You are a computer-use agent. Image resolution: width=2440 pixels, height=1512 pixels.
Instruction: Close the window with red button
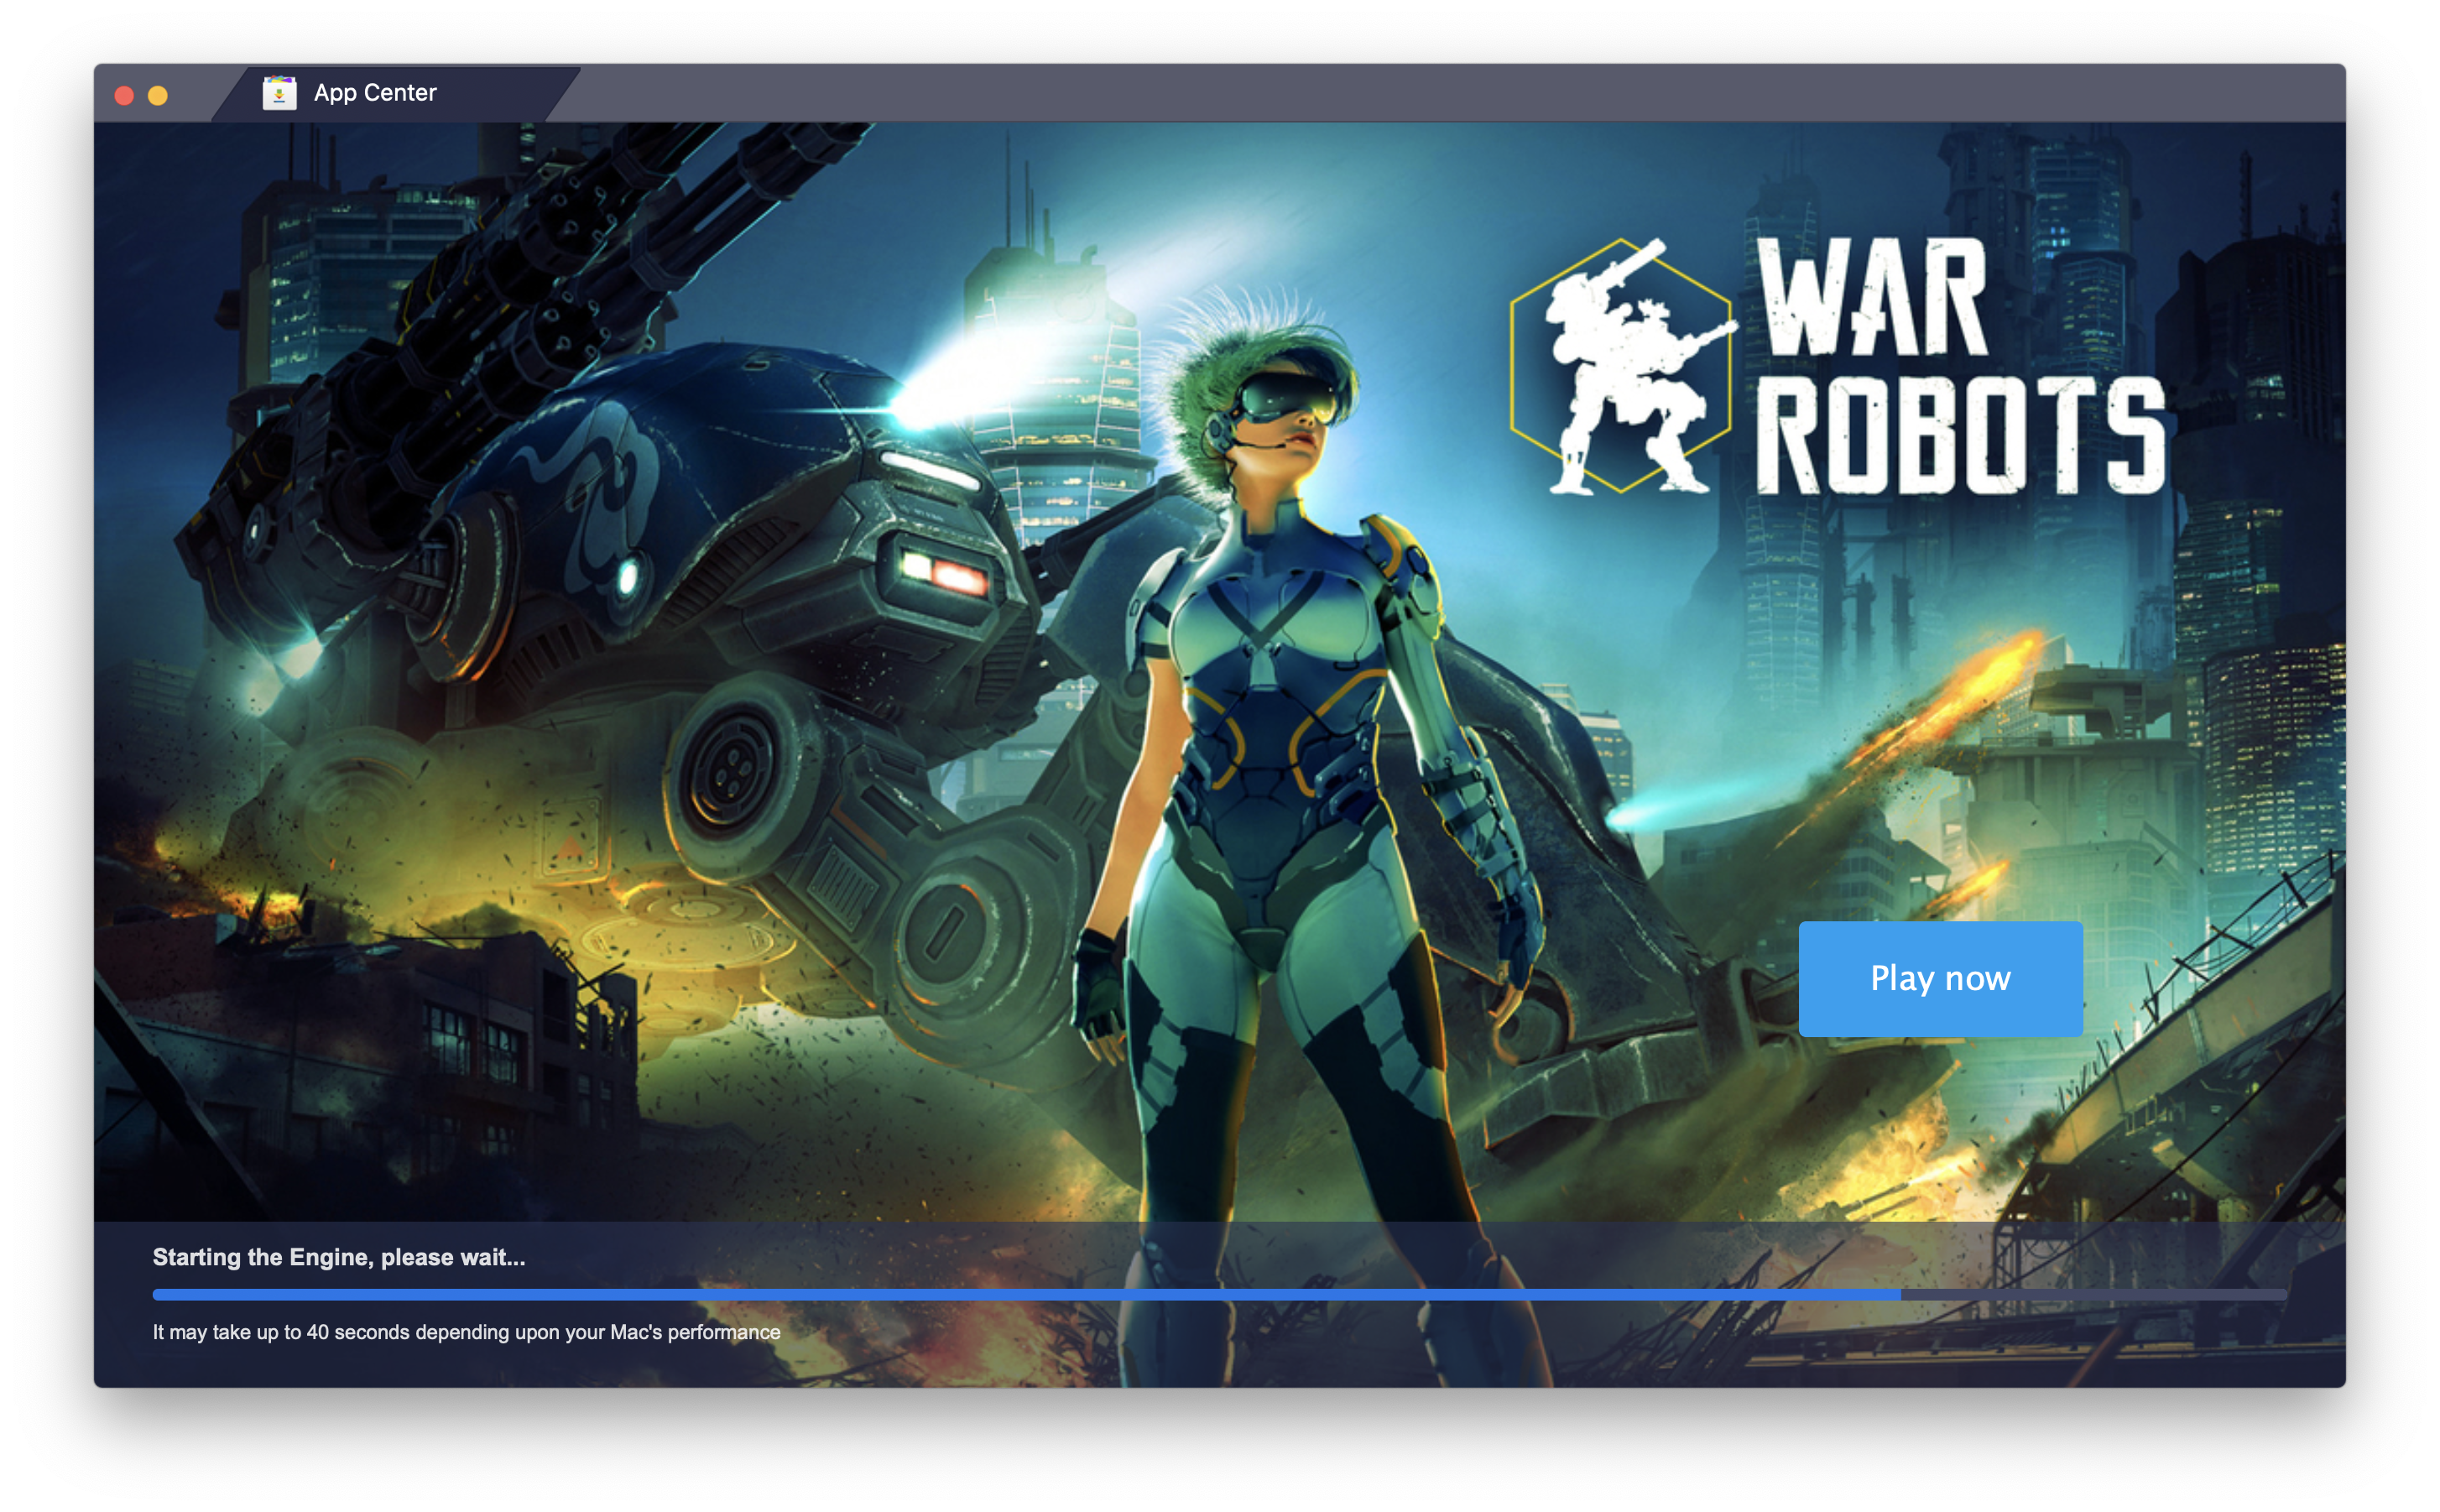(125, 95)
